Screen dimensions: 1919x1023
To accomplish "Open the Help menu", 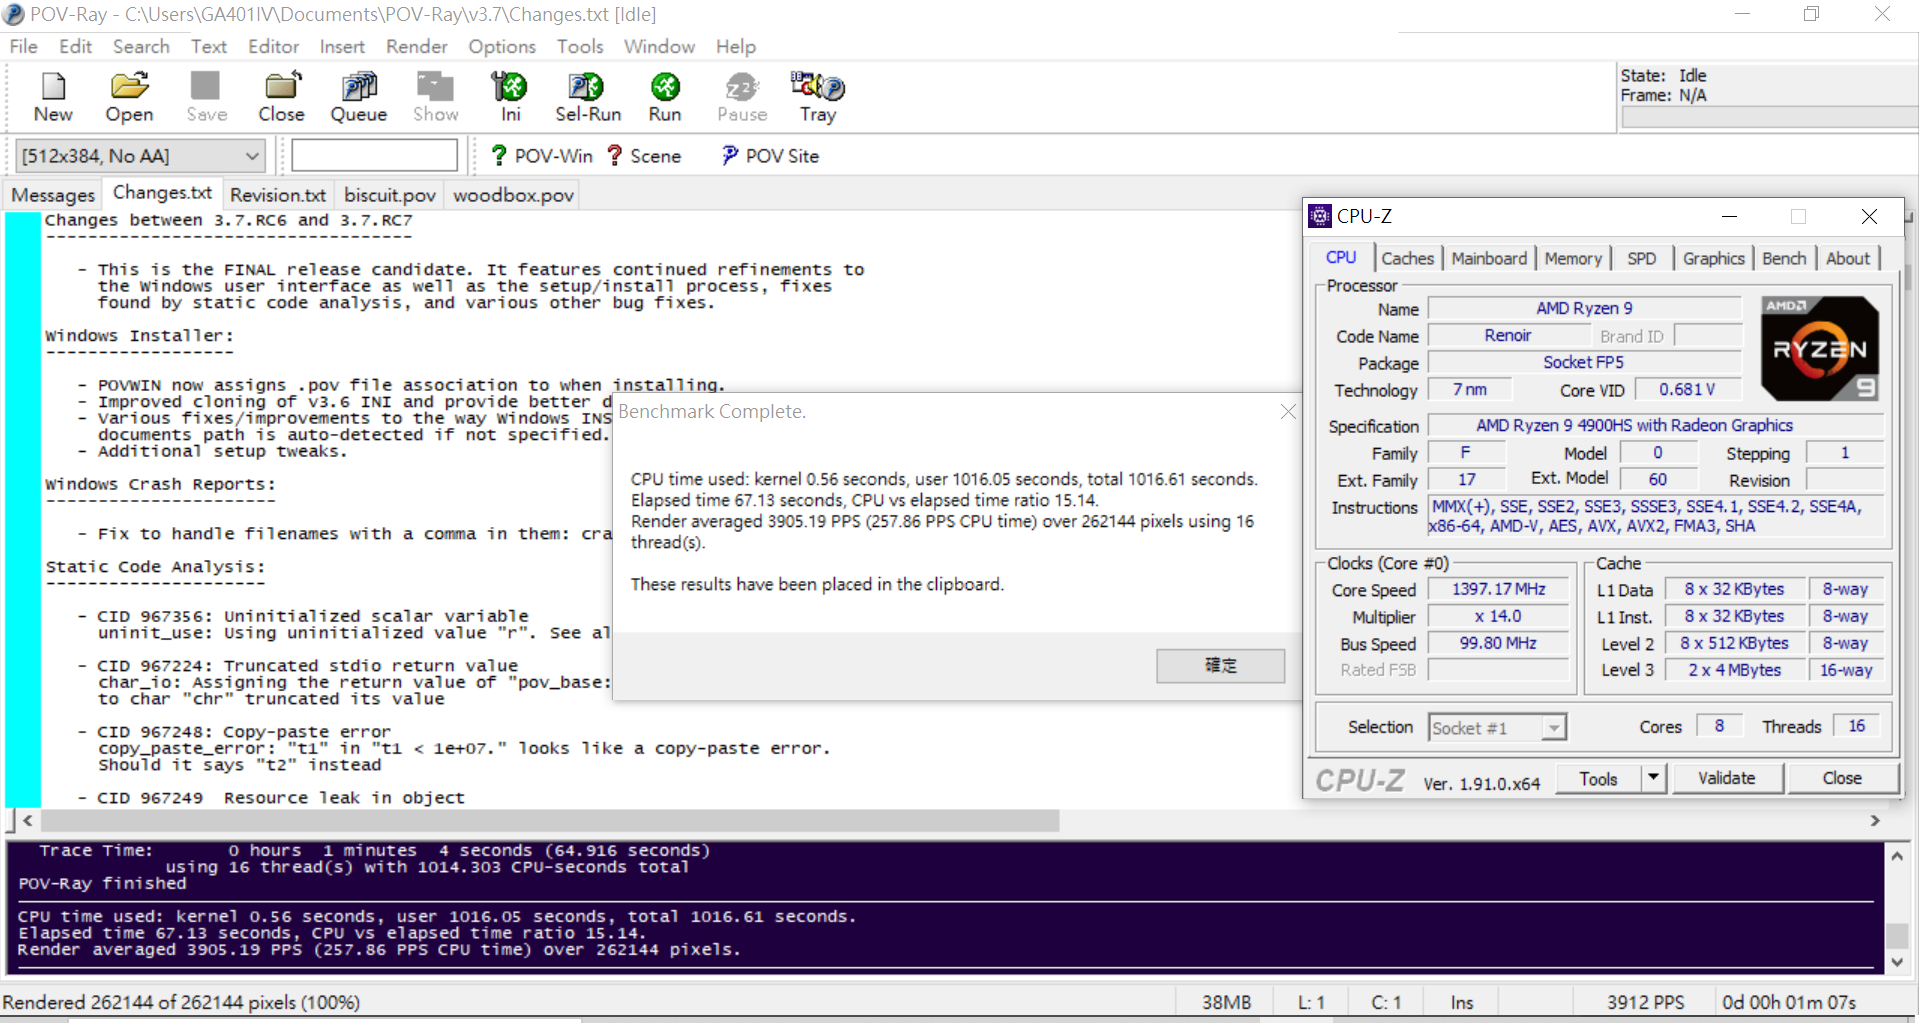I will [x=735, y=46].
